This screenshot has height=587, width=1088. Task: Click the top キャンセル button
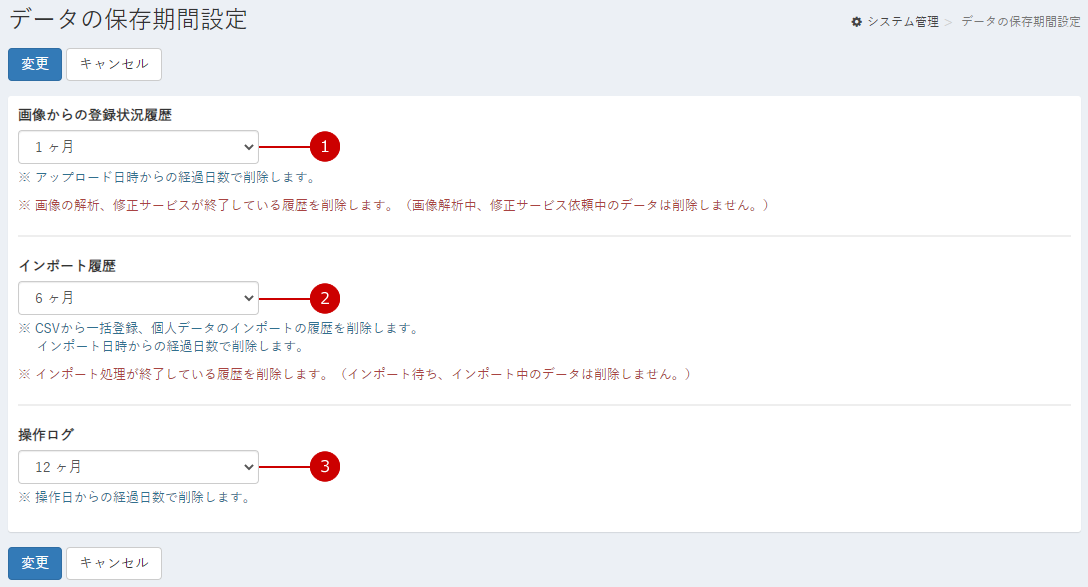114,65
